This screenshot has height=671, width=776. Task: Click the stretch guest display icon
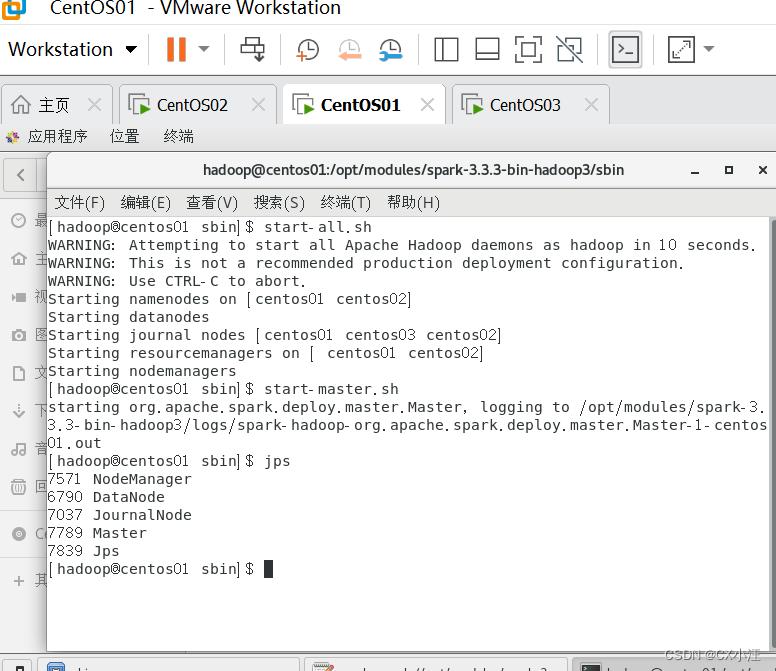[681, 49]
